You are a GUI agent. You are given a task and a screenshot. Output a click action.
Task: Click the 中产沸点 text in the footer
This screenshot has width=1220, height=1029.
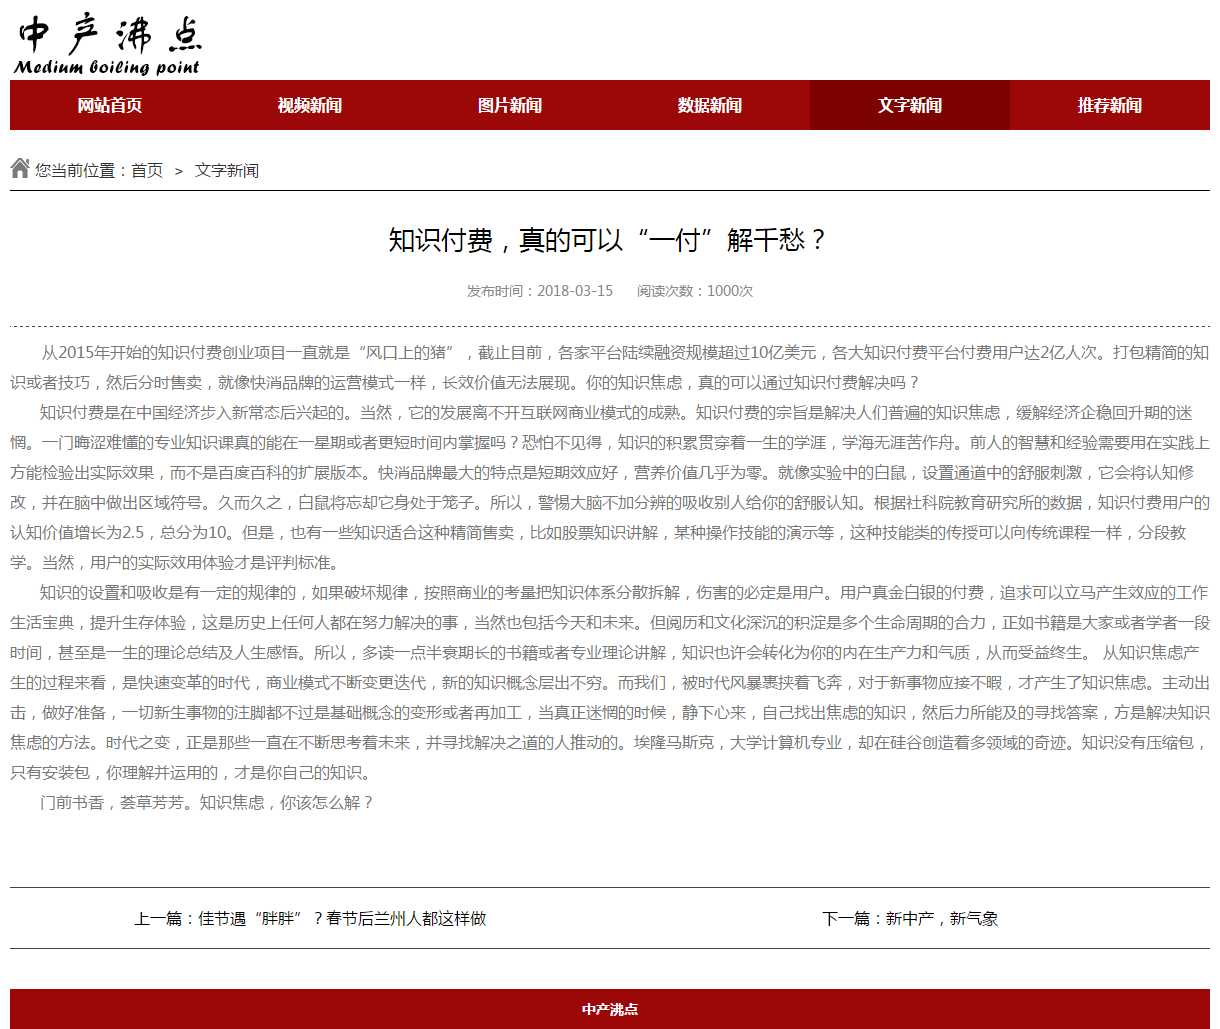(610, 1009)
